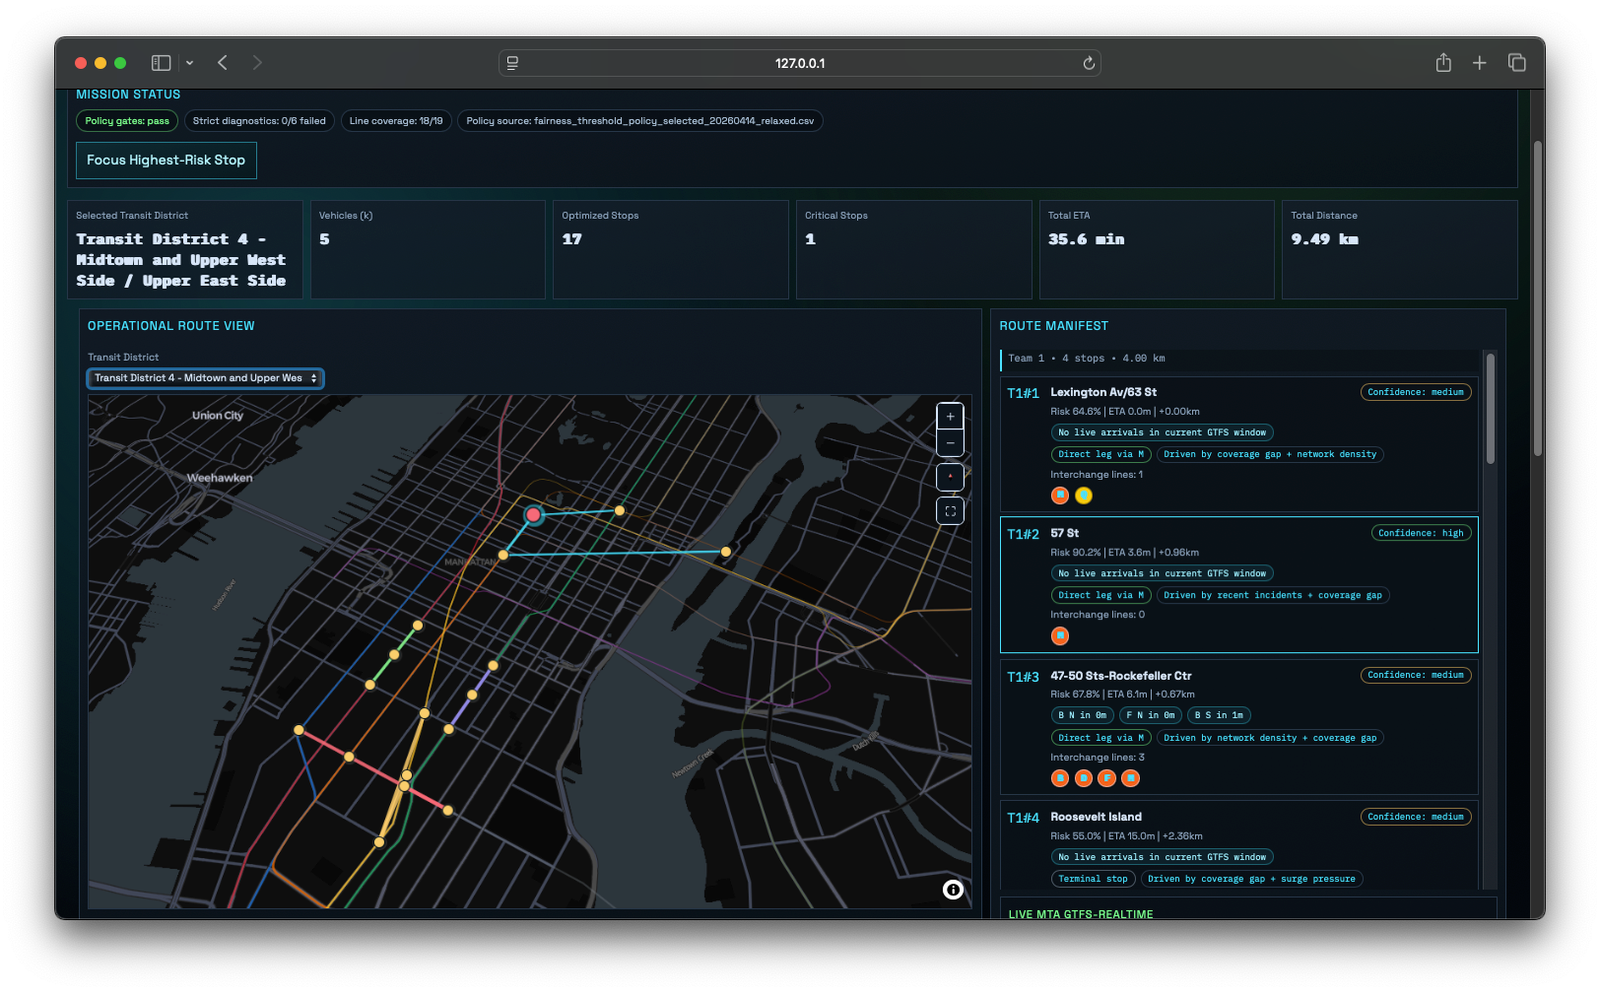The width and height of the screenshot is (1600, 992).
Task: Click the B S in 1m arrival chip
Action: click(1218, 715)
